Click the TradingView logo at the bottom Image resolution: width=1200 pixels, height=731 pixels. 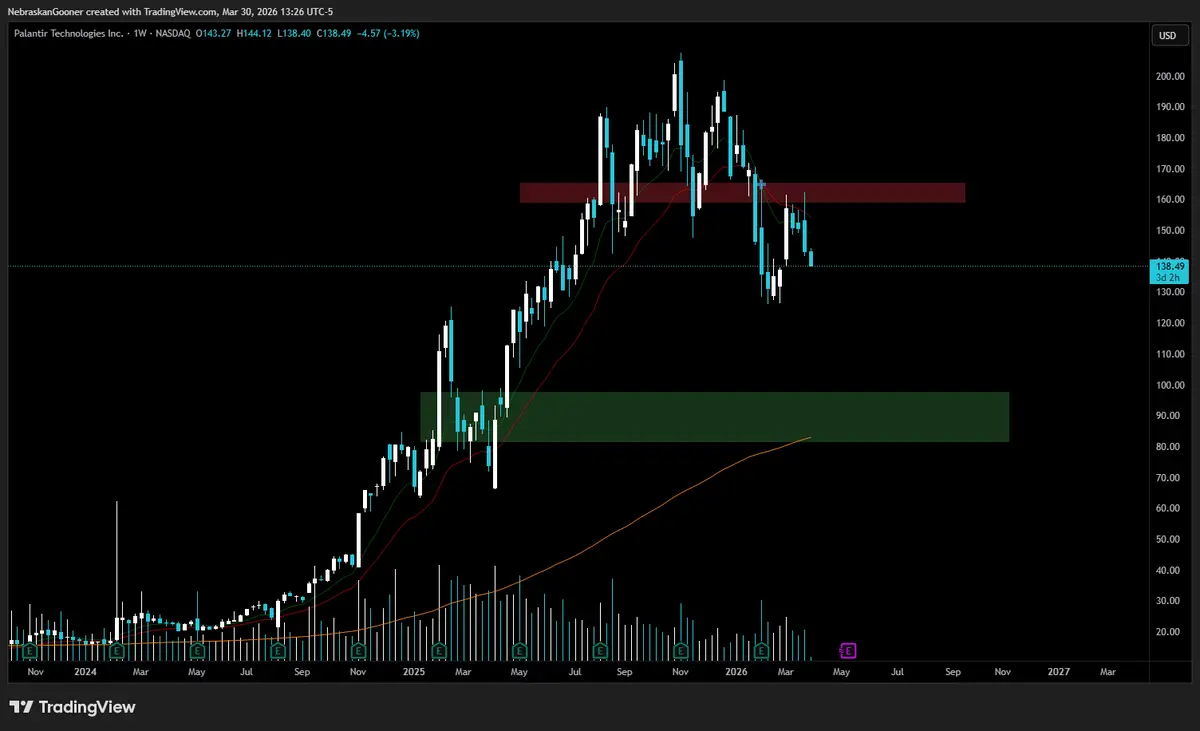(x=72, y=707)
